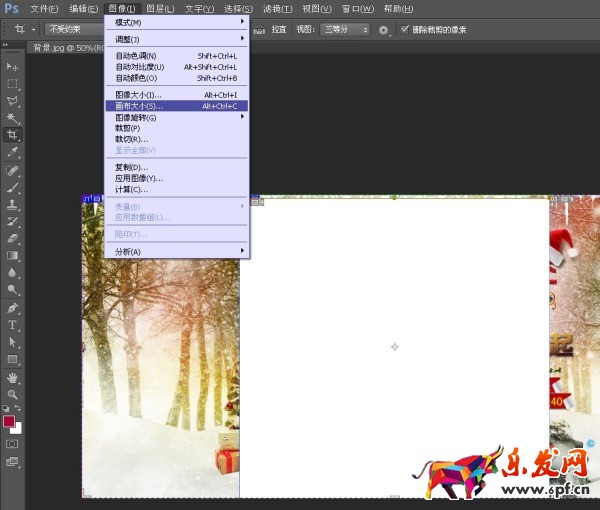Select the Hand tool
Image resolution: width=600 pixels, height=510 pixels.
click(x=13, y=378)
